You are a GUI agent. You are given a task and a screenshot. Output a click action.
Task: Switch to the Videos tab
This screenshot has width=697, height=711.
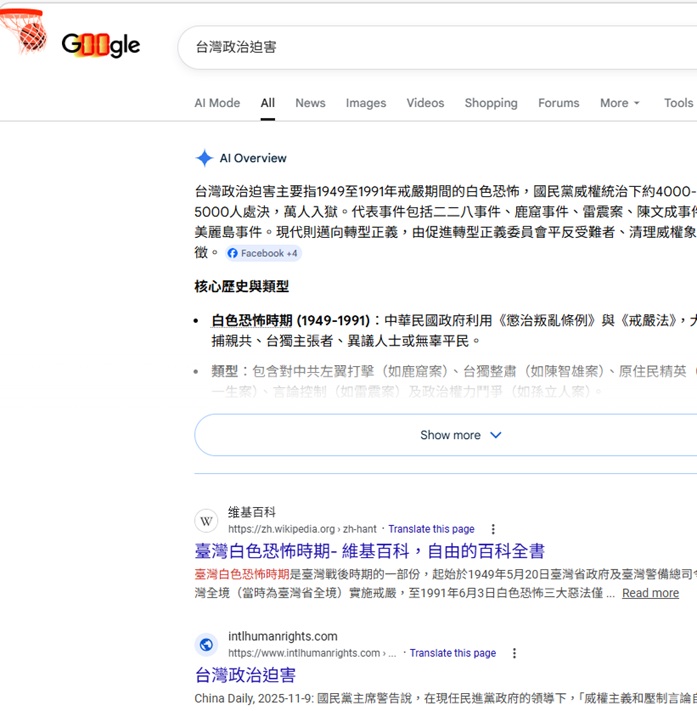[425, 103]
